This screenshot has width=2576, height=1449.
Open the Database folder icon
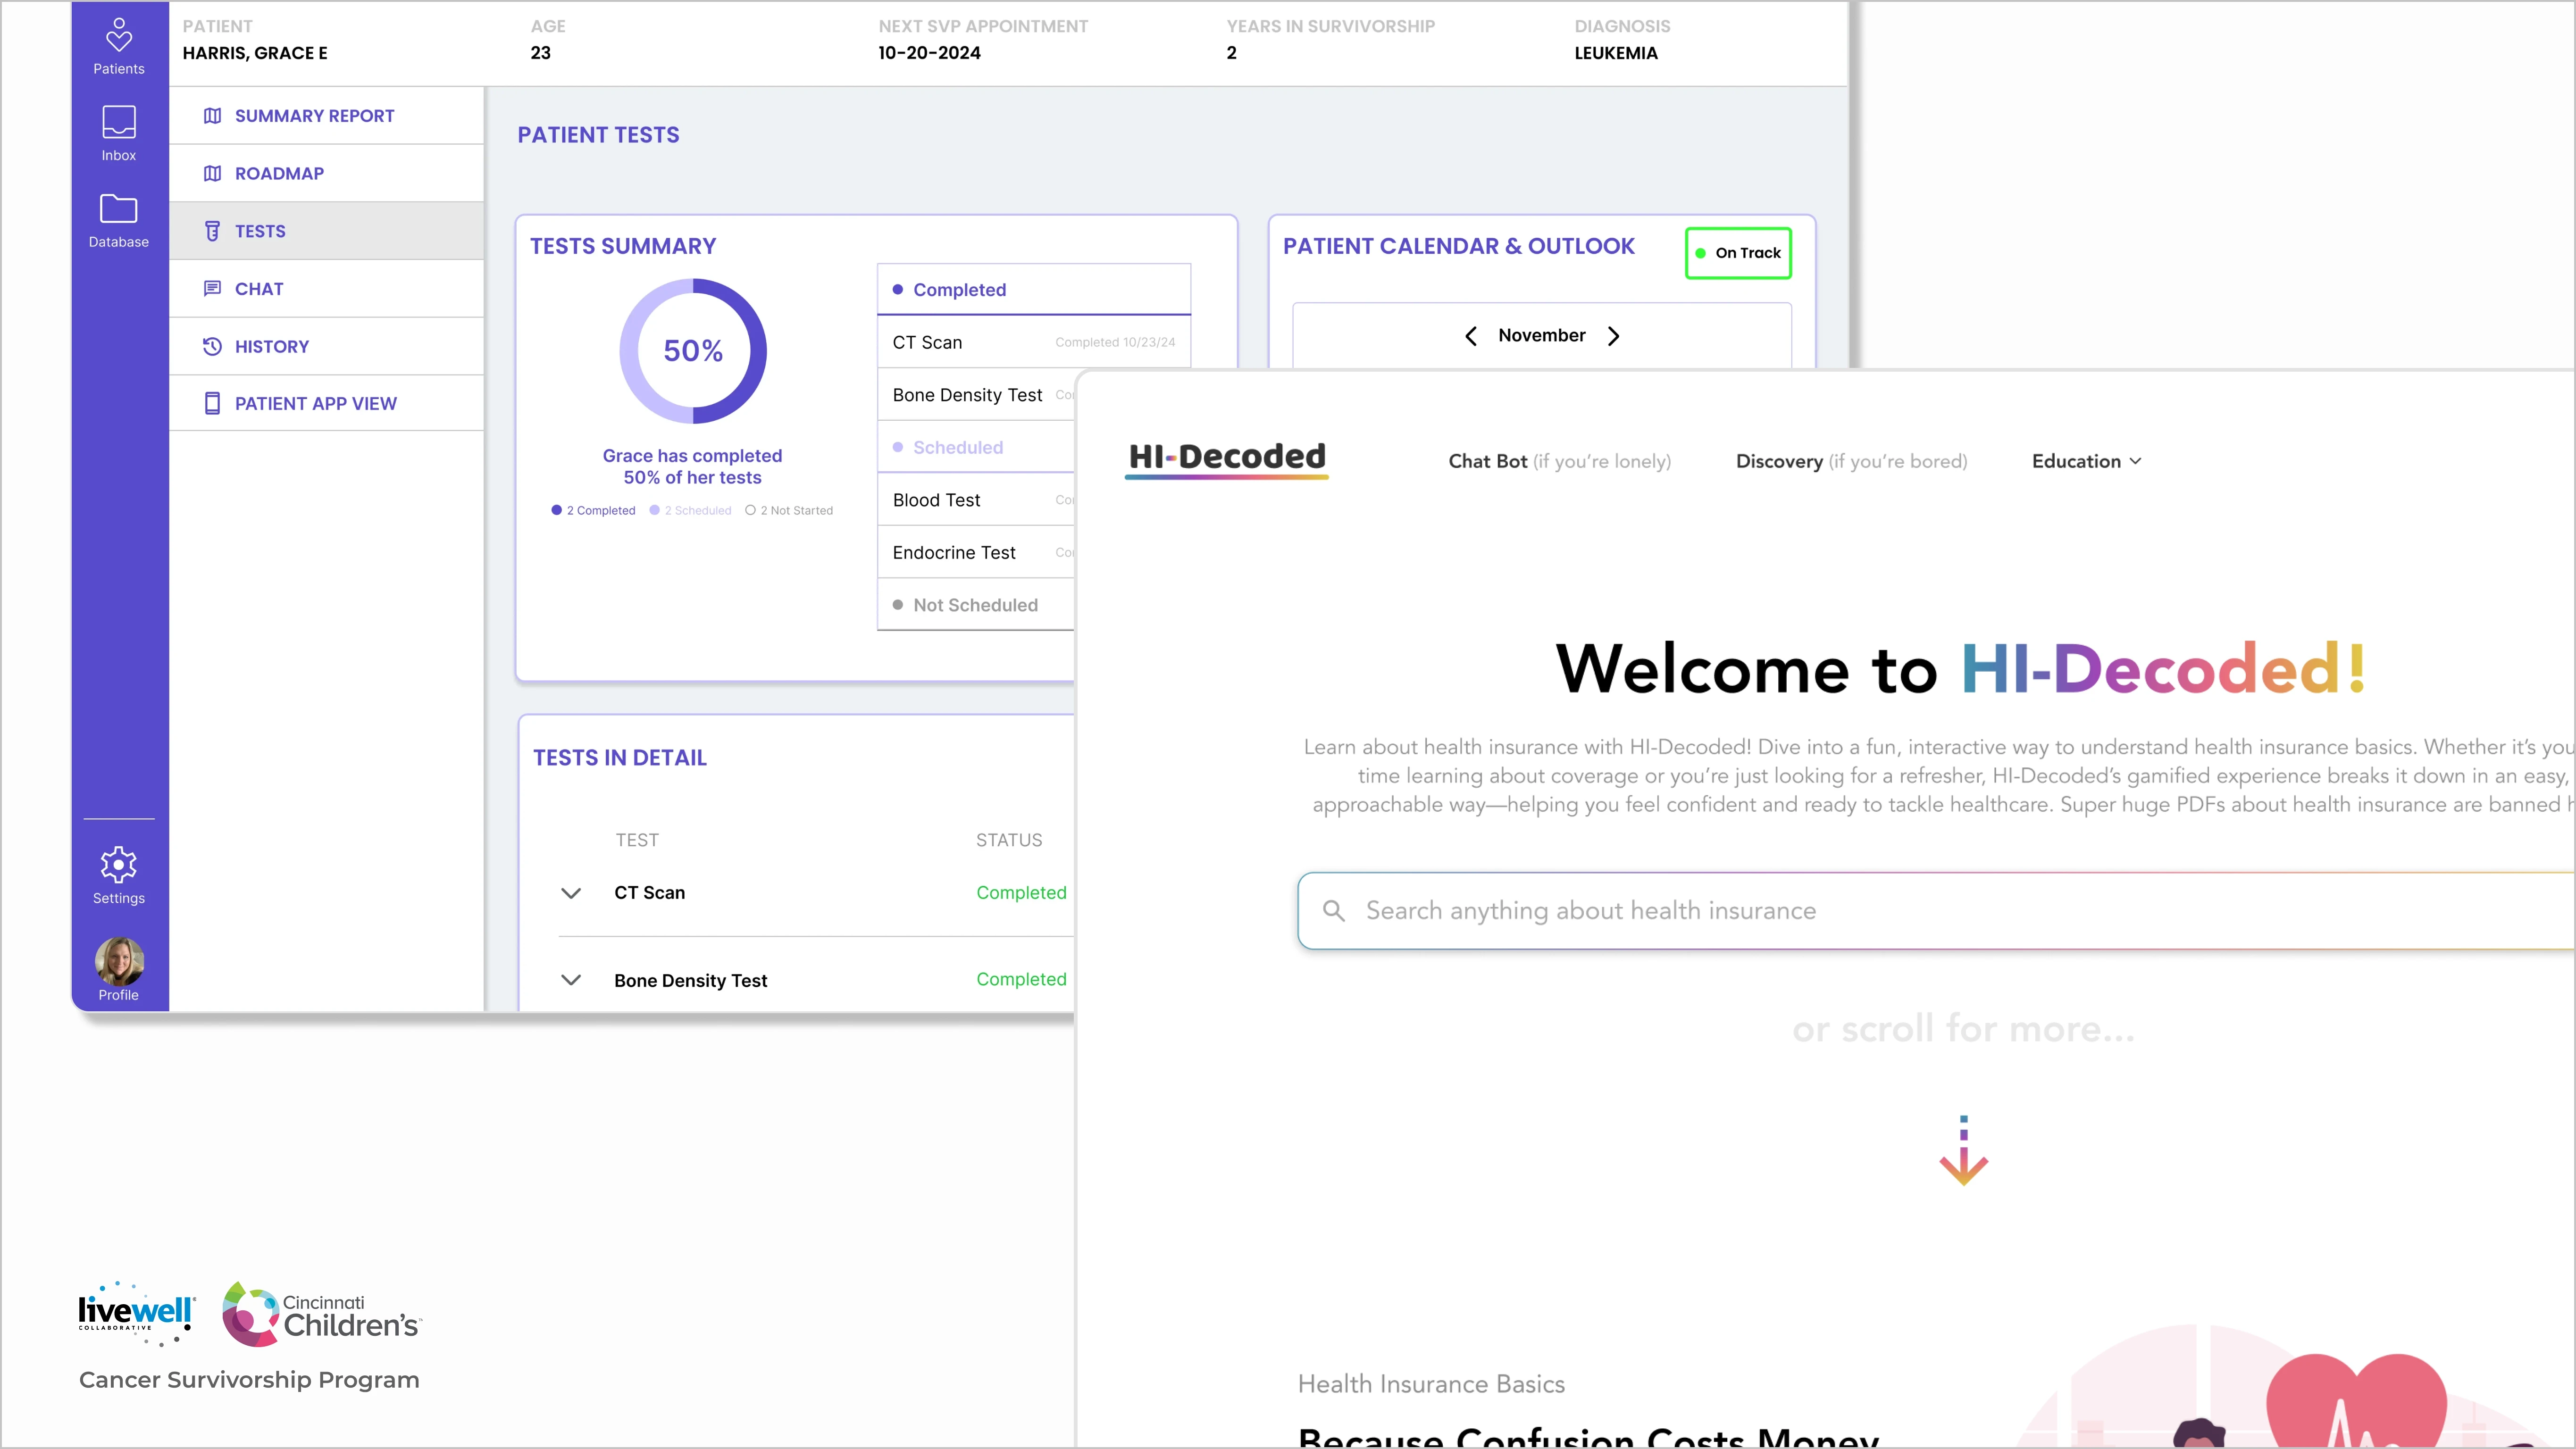point(118,209)
